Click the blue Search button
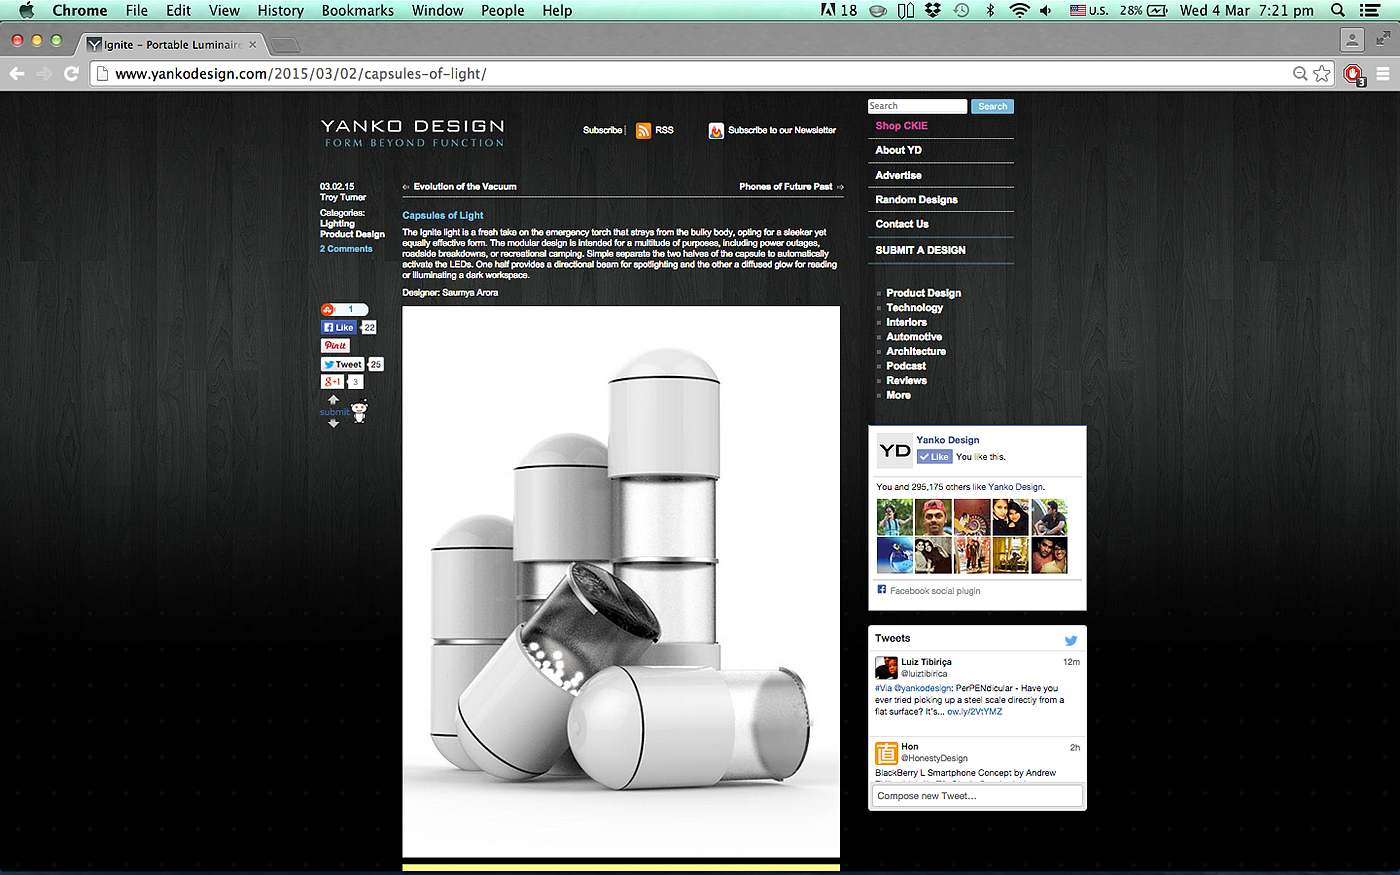Image resolution: width=1400 pixels, height=875 pixels. [x=993, y=106]
